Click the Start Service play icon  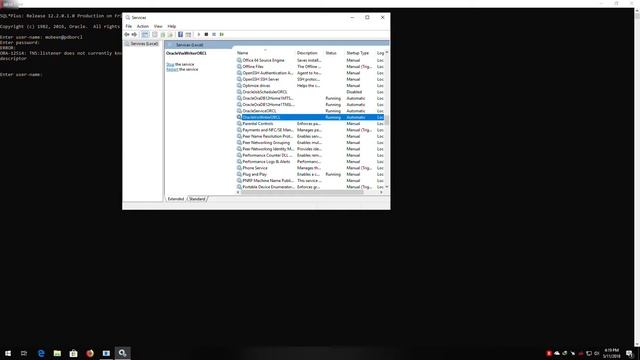click(x=199, y=35)
